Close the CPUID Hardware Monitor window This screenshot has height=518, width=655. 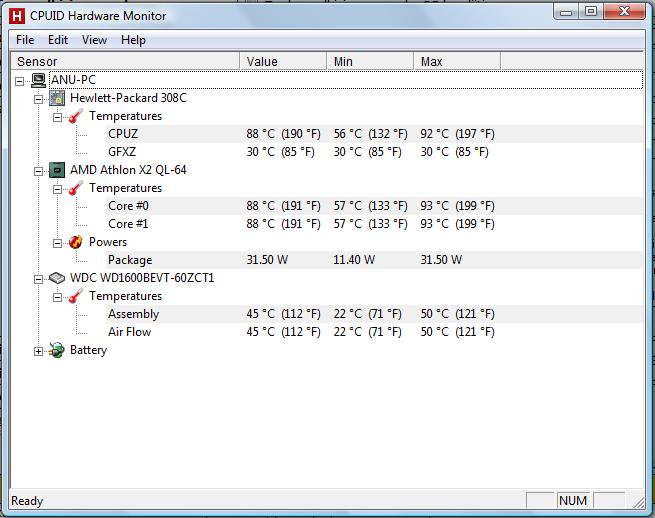624,12
